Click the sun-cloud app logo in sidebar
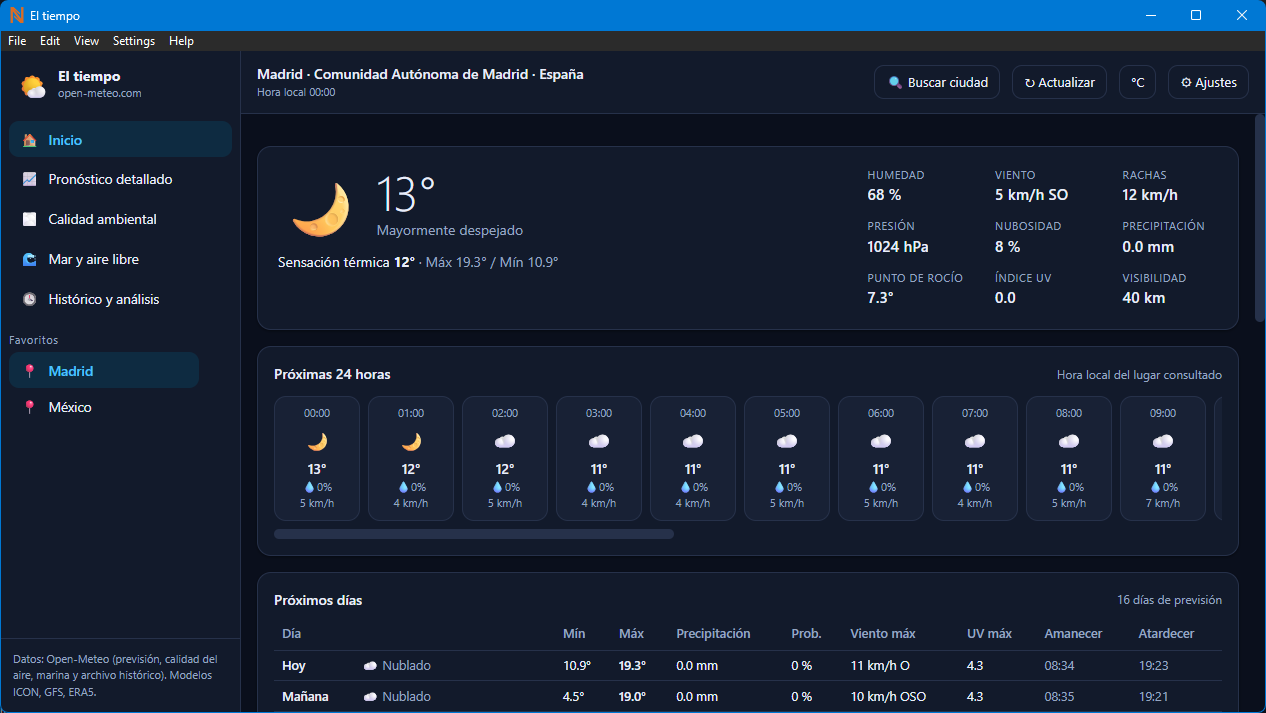Image resolution: width=1266 pixels, height=713 pixels. pyautogui.click(x=34, y=86)
